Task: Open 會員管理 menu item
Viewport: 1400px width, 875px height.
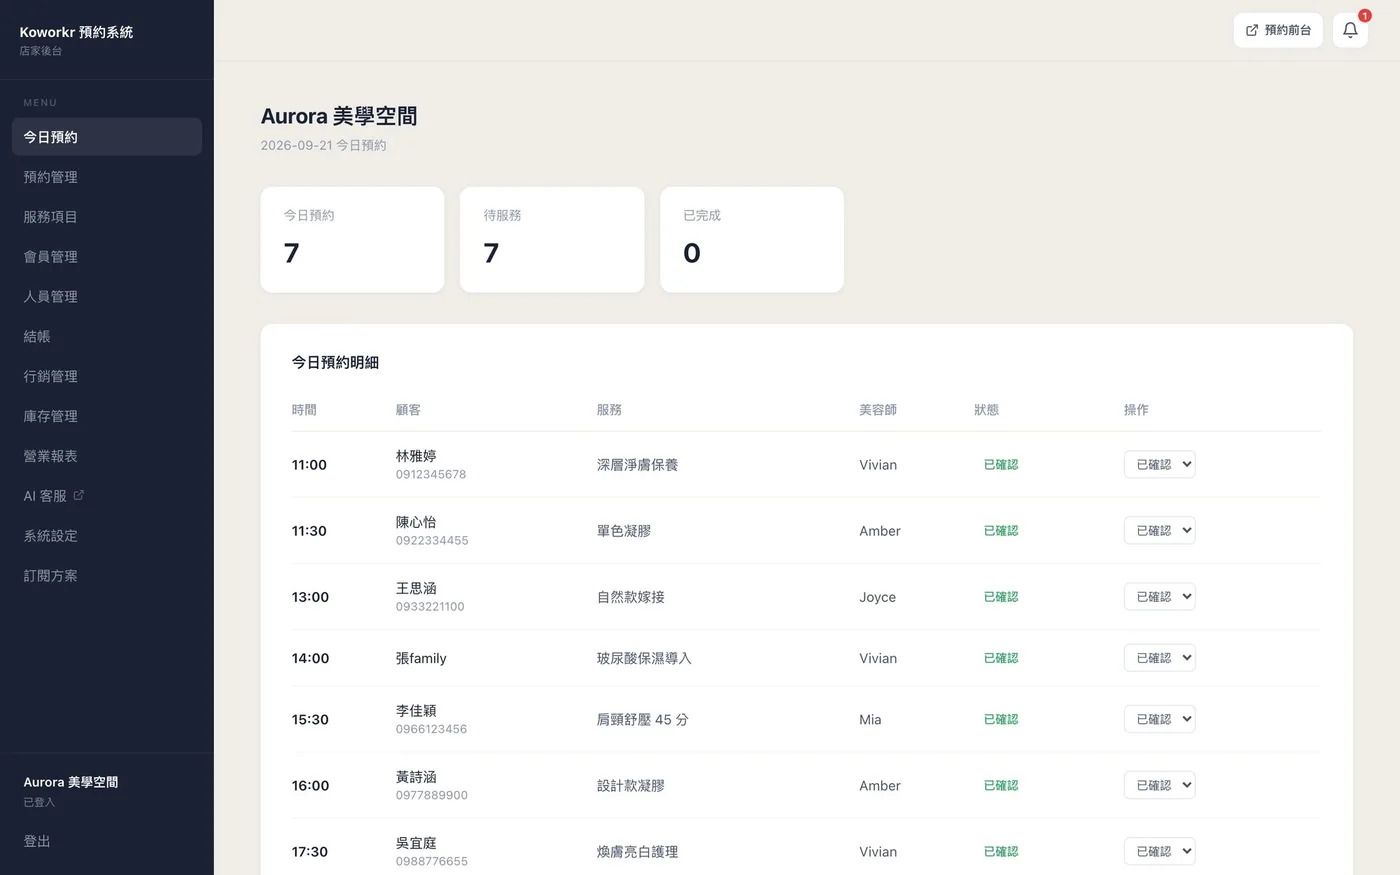Action: (x=107, y=257)
